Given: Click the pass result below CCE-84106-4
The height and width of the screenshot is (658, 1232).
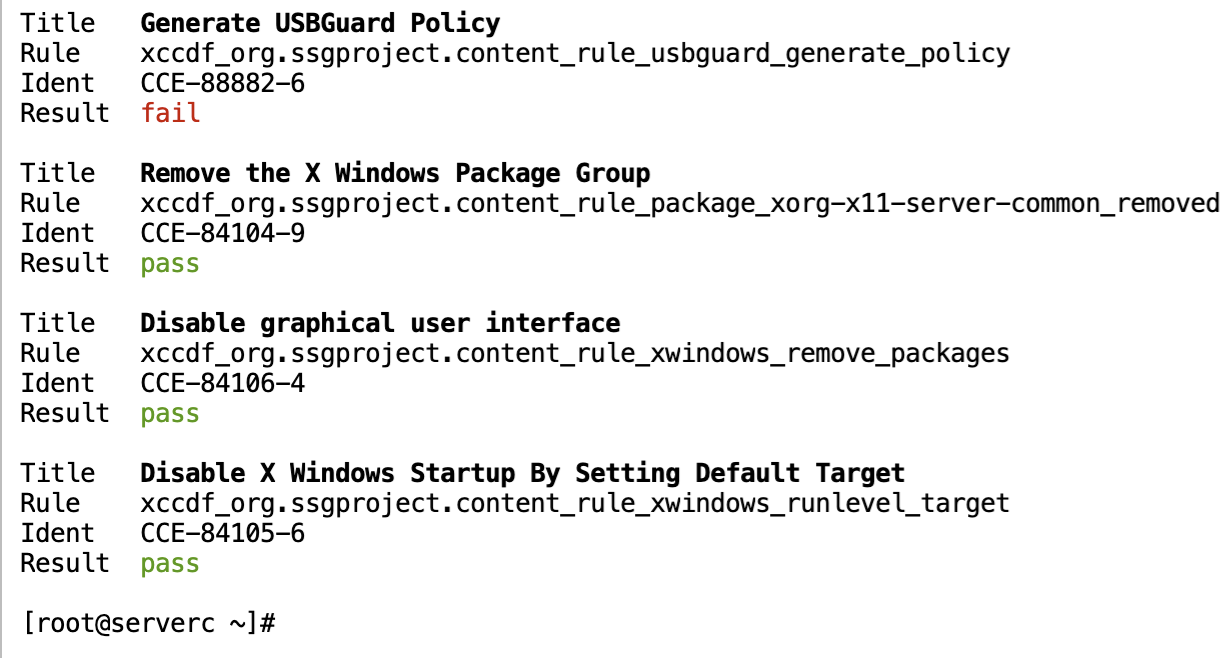Looking at the screenshot, I should pyautogui.click(x=170, y=413).
